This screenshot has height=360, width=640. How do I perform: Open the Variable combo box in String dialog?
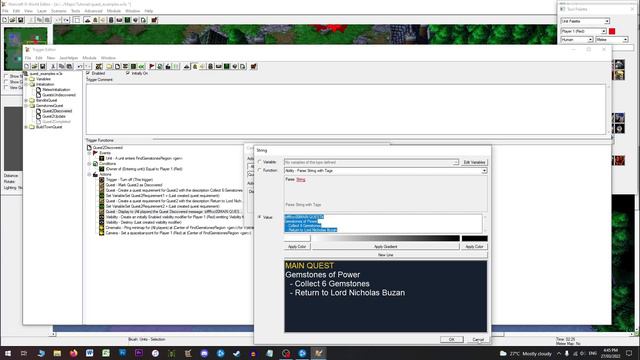coord(371,162)
